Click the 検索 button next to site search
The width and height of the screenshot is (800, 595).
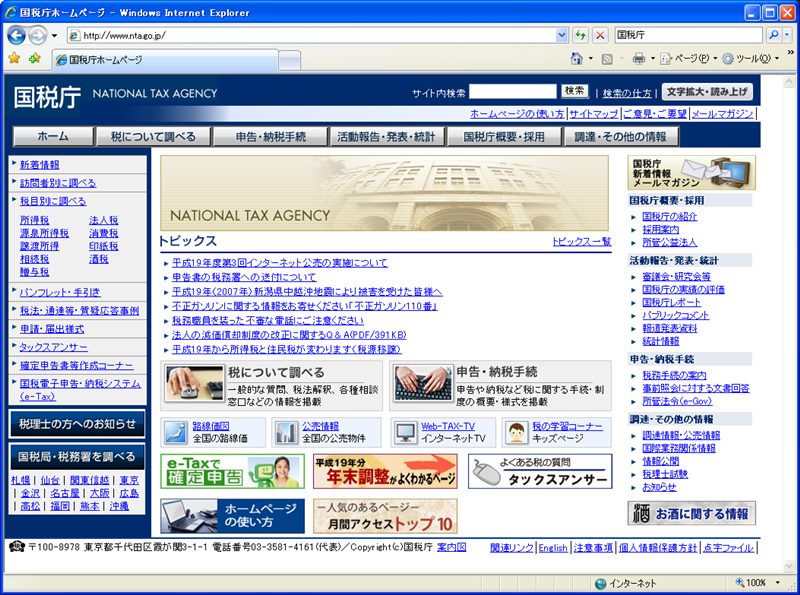tap(574, 91)
